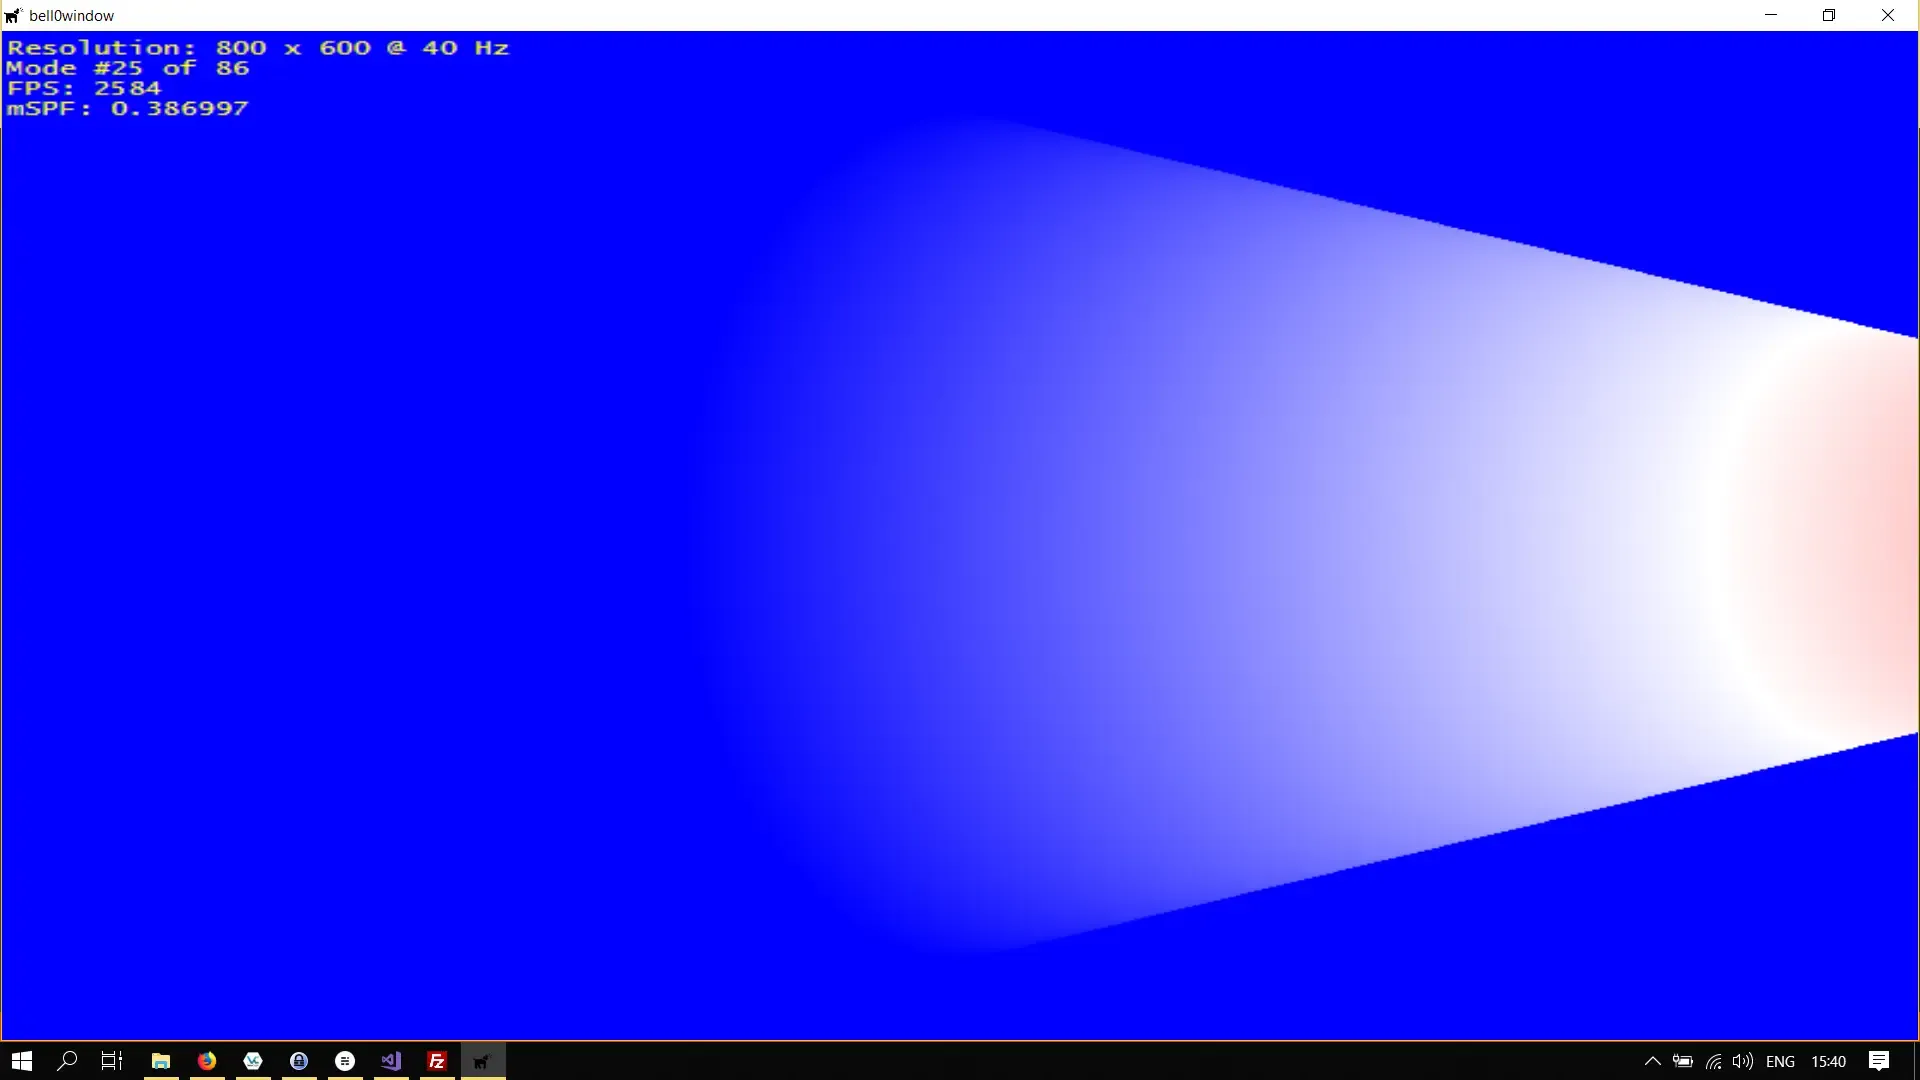Open Task View from the taskbar
This screenshot has width=1920, height=1080.
click(x=110, y=1061)
